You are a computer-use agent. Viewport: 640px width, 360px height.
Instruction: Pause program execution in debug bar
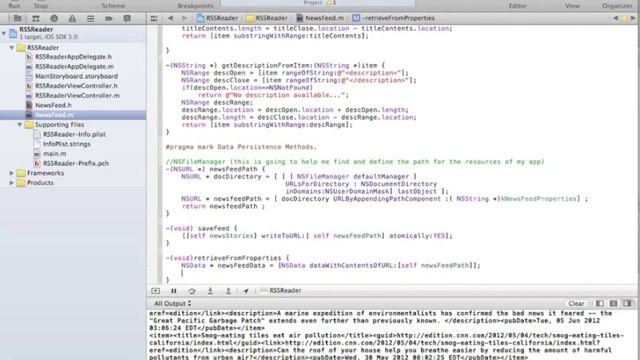point(173,291)
